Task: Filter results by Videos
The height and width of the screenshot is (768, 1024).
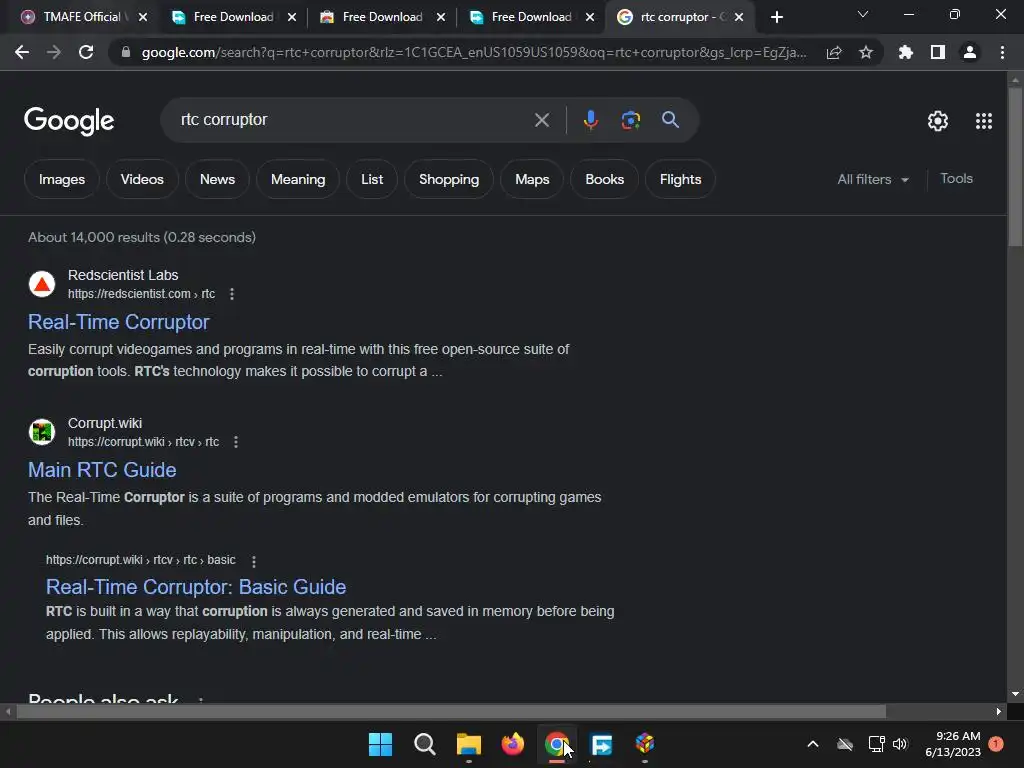Action: pyautogui.click(x=142, y=179)
